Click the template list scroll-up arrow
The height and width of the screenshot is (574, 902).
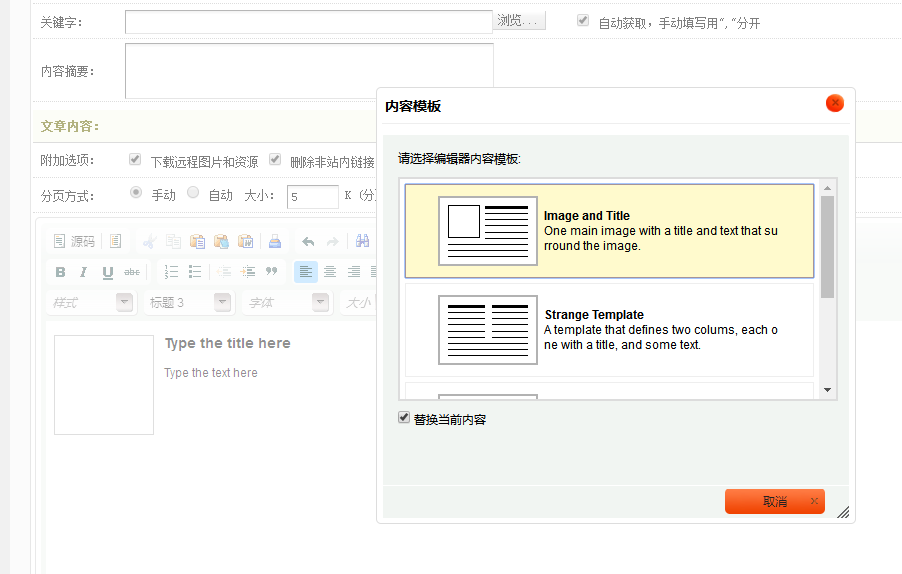[827, 188]
